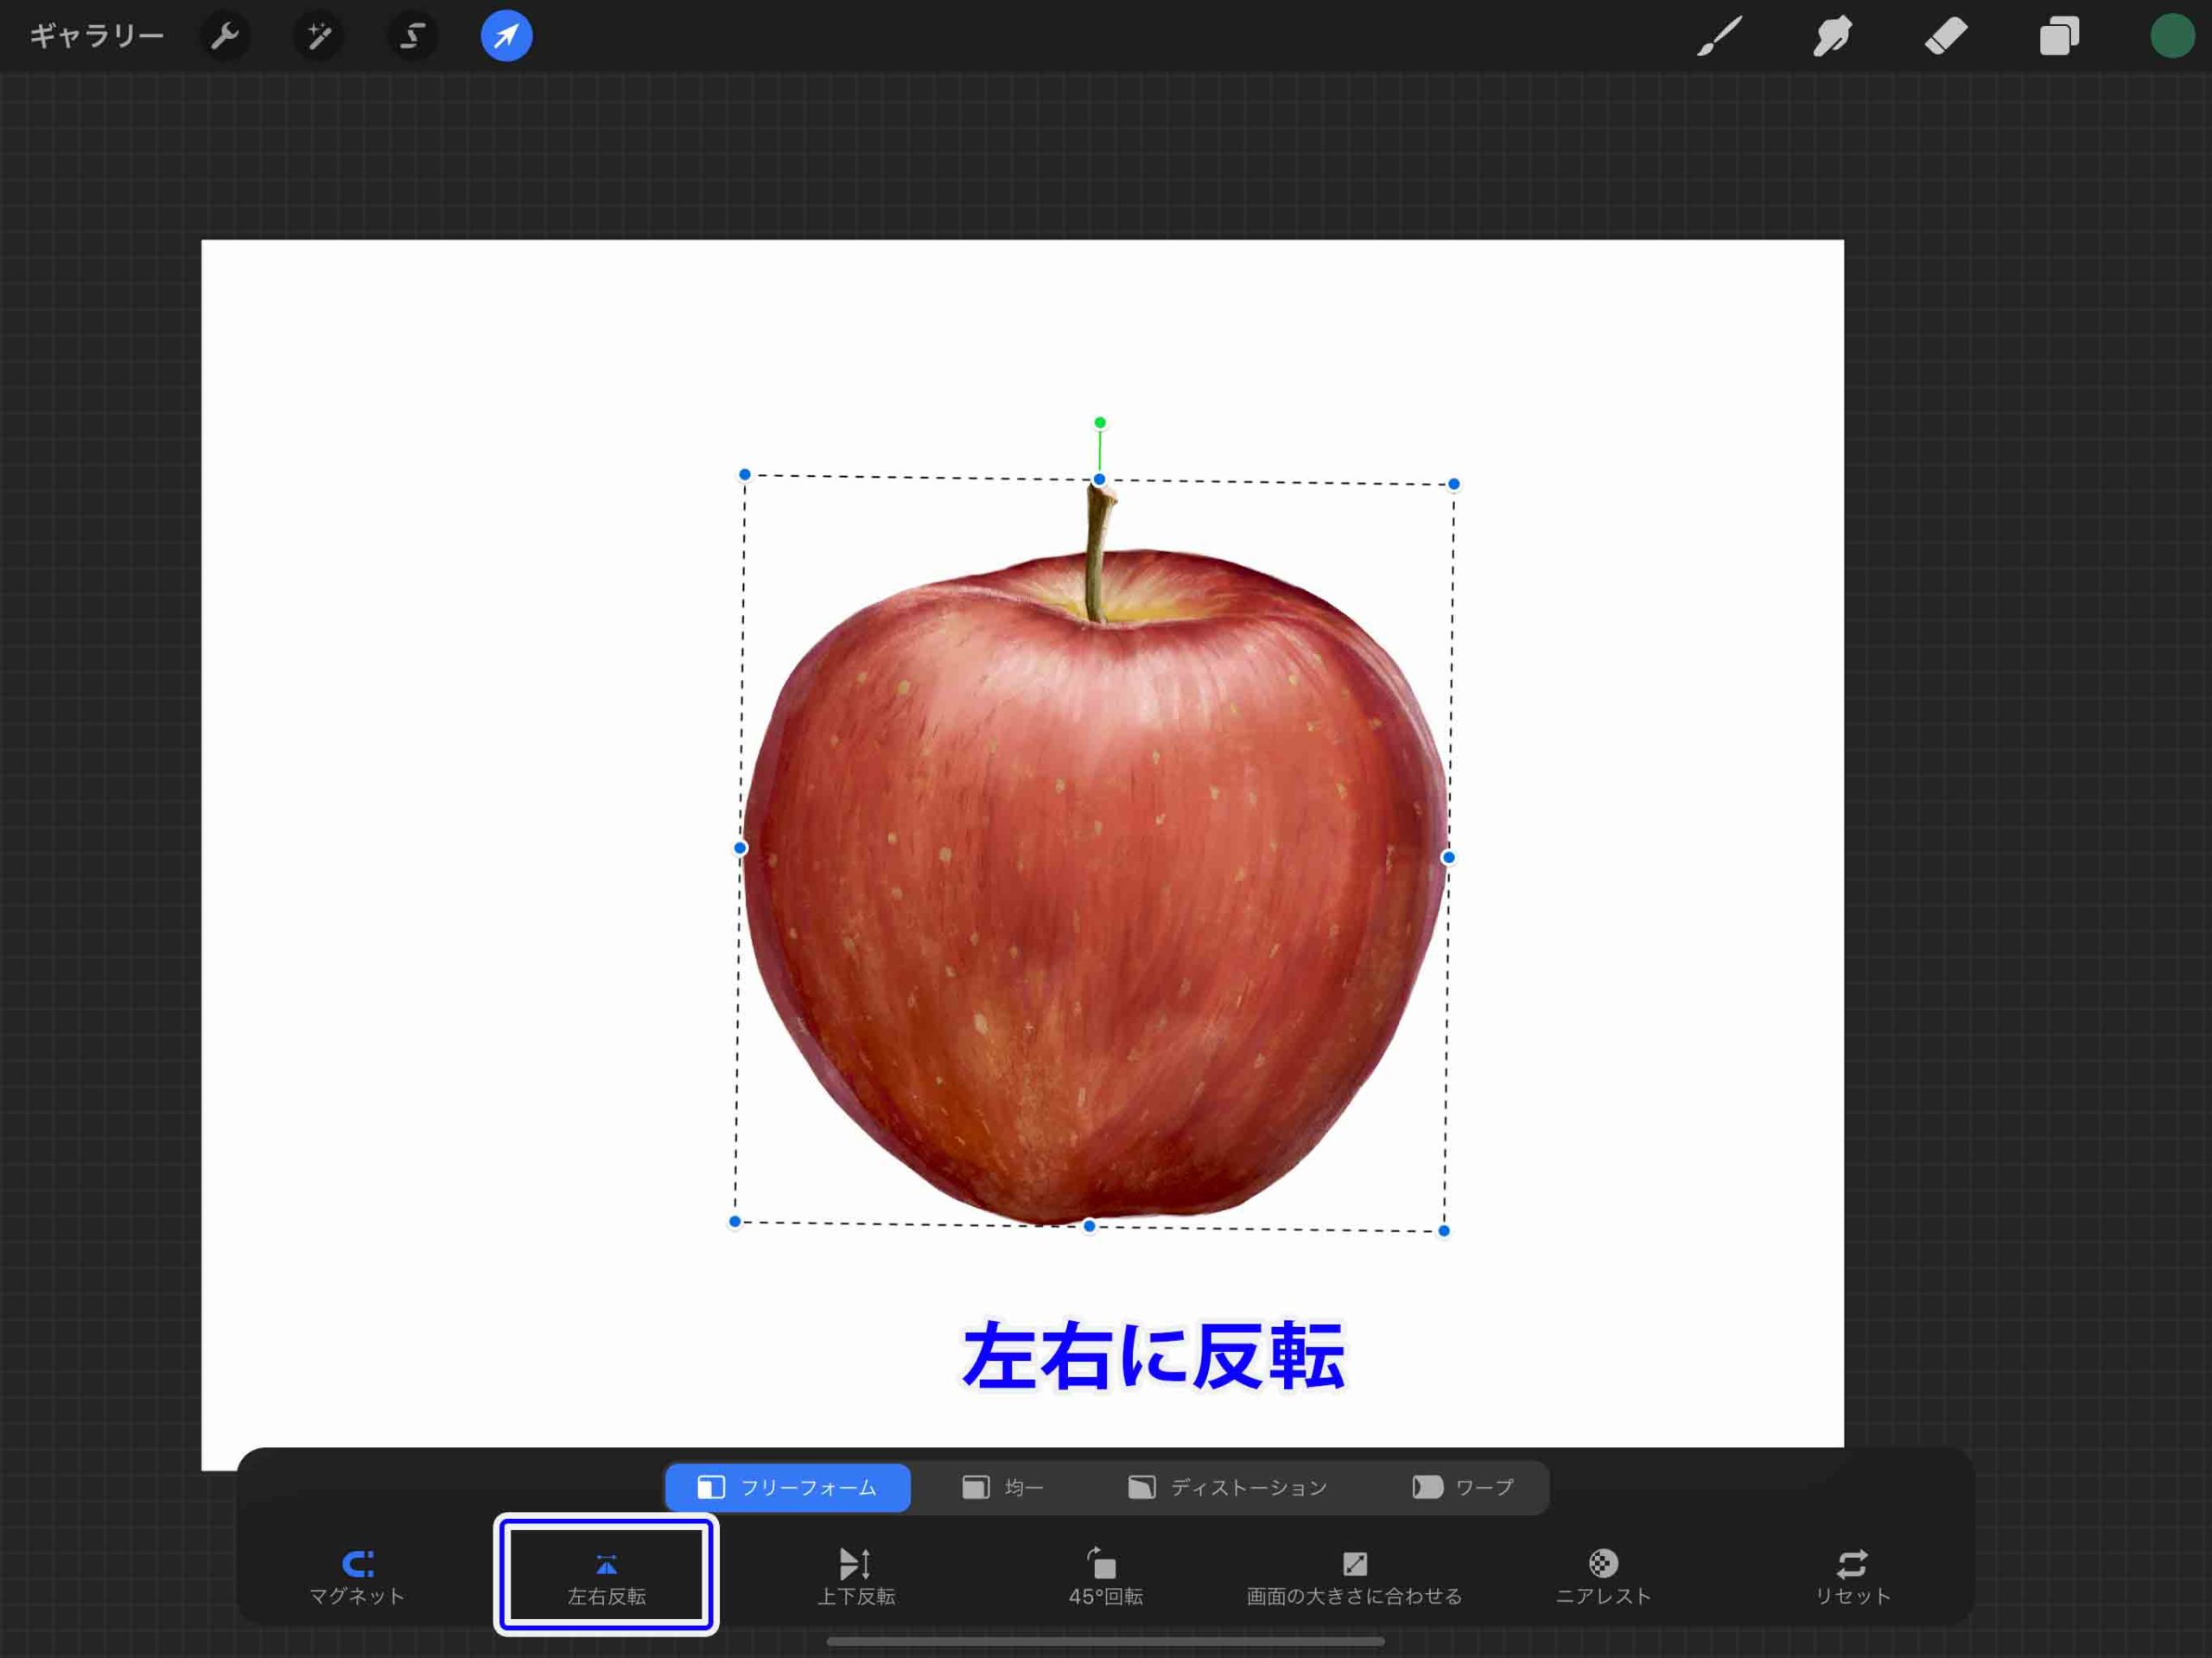2212x1658 pixels.
Task: Apply 上下反転 vertical flip
Action: pos(855,1574)
